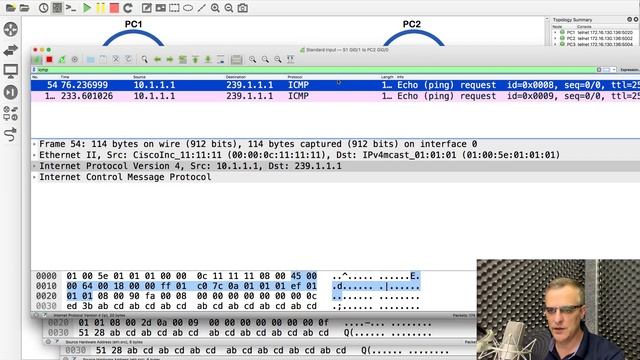Browse security devices in the GNS3 sidebar
Screen dimensions: 640x360
(11, 92)
